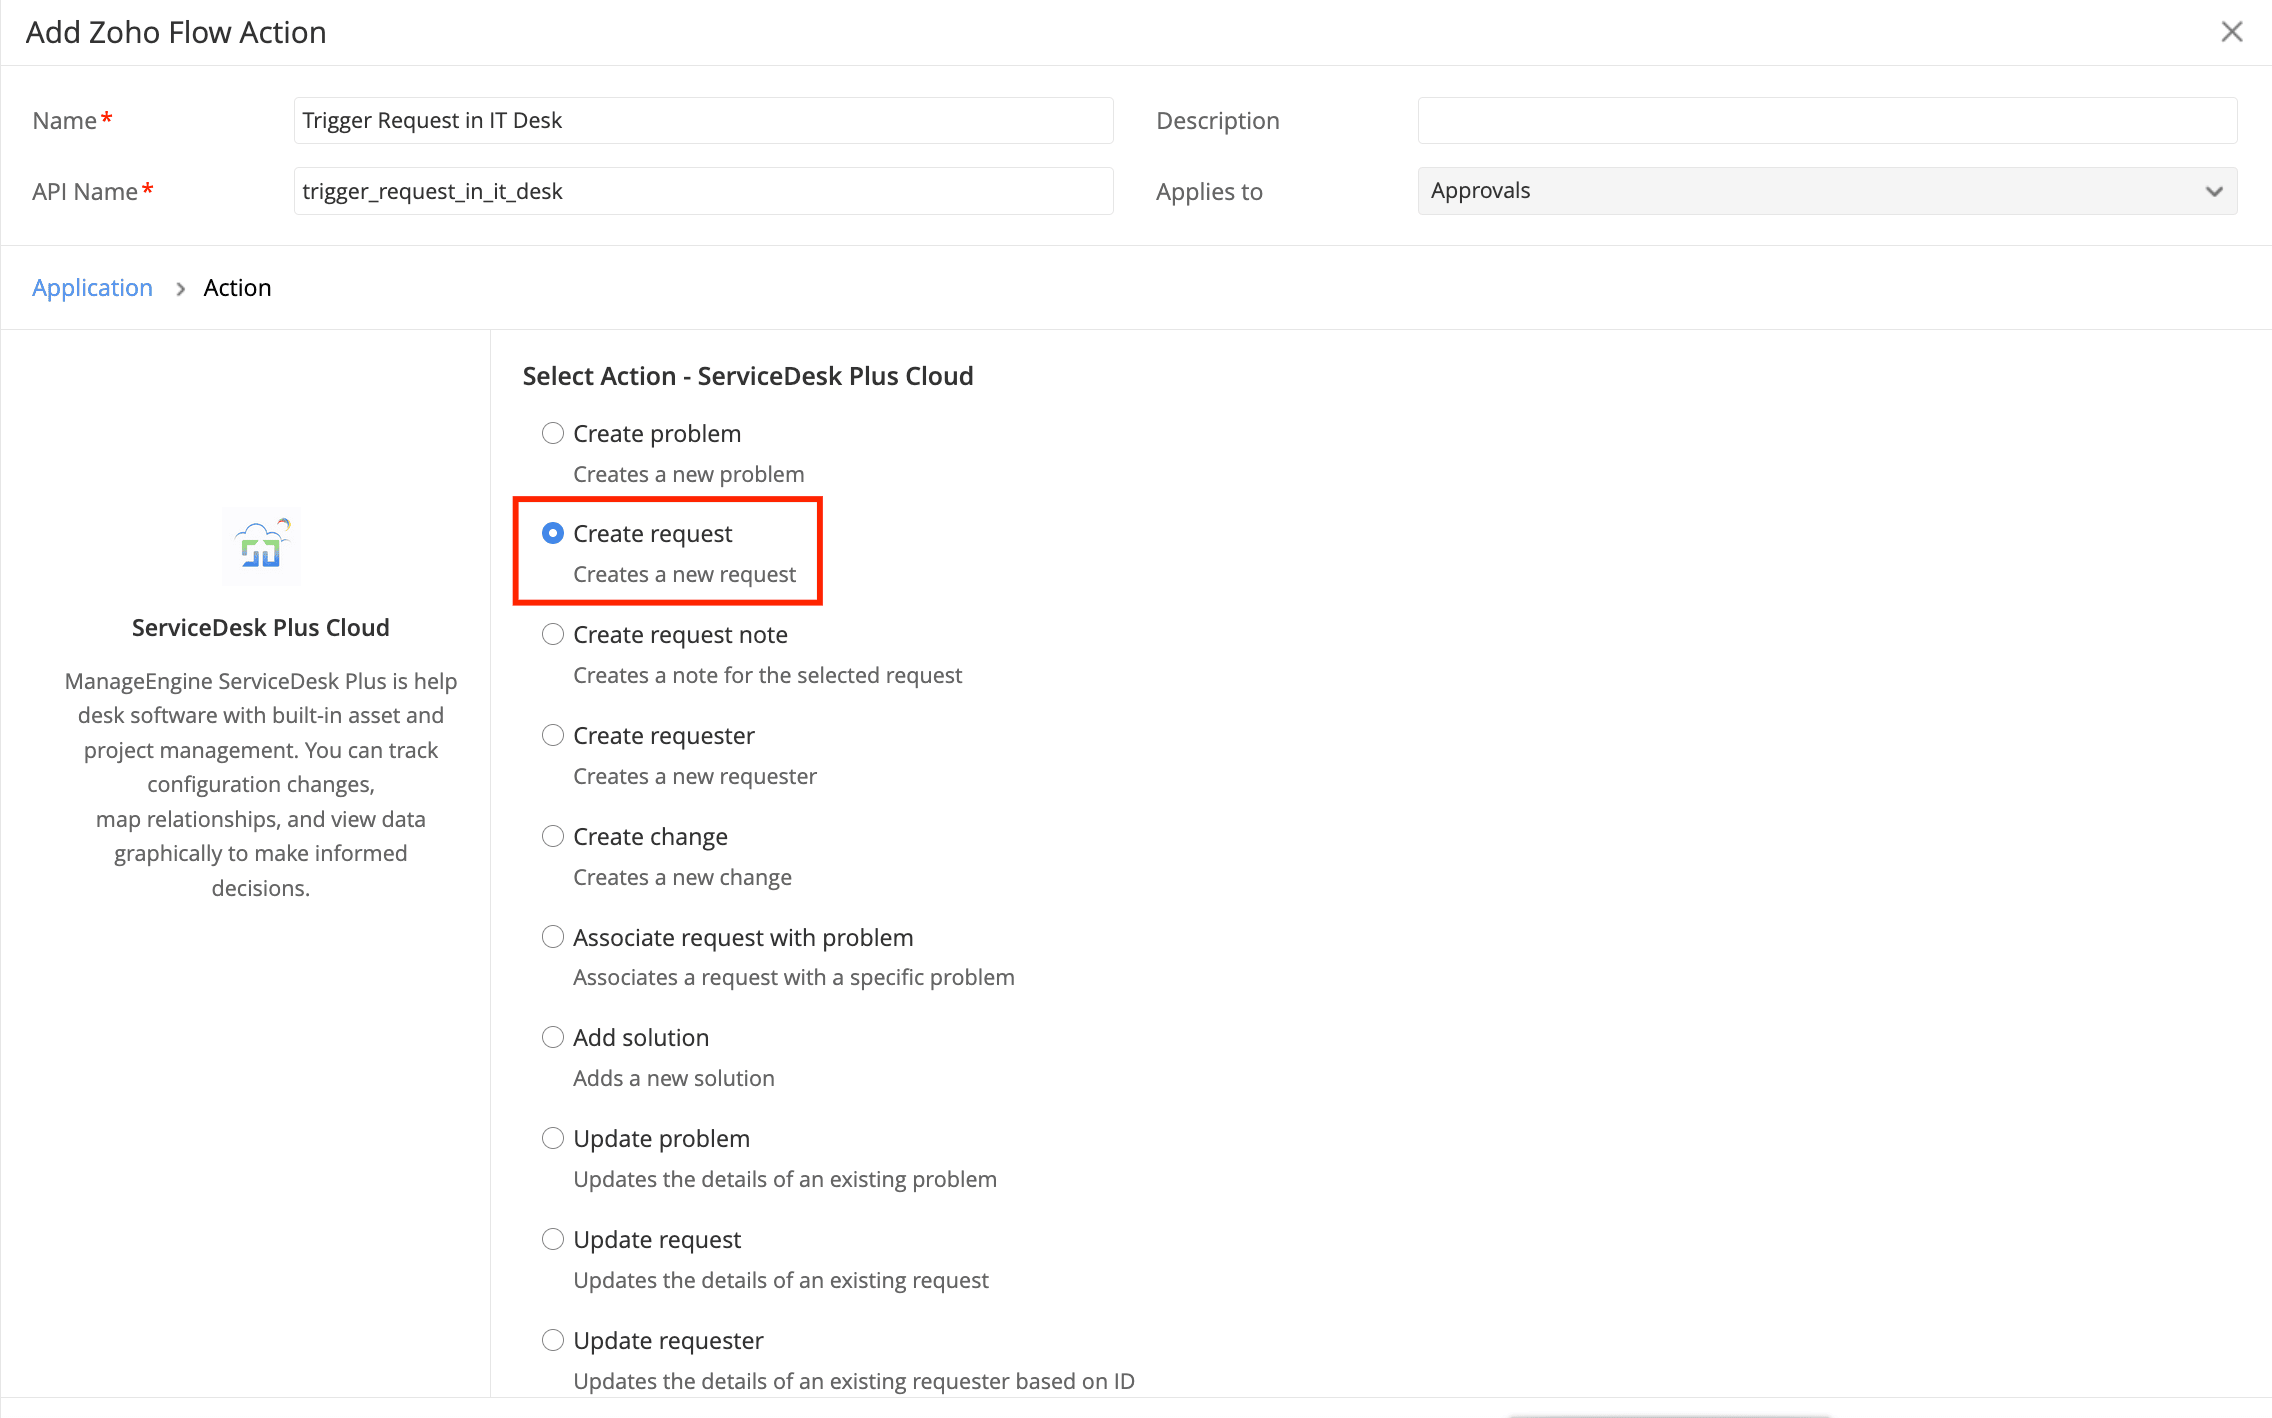The width and height of the screenshot is (2272, 1418).
Task: Click the ServiceDesk Plus Cloud logo icon
Action: [x=261, y=546]
